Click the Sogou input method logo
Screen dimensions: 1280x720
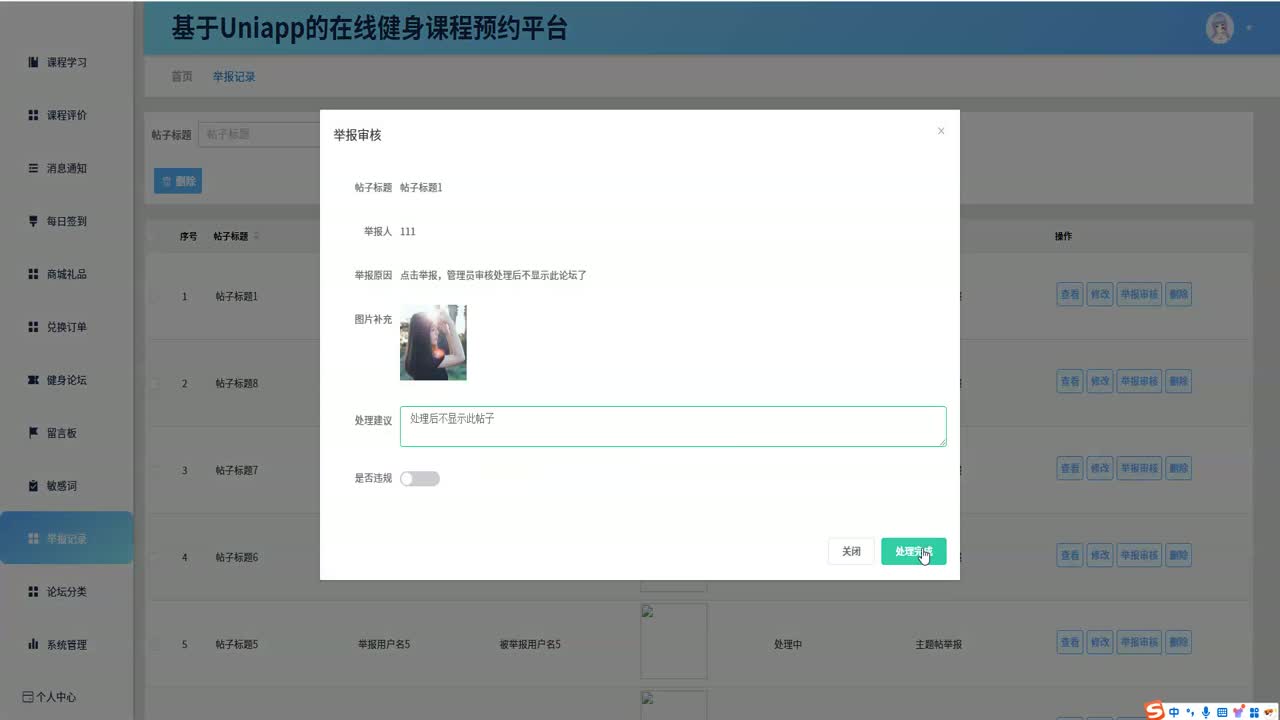(x=1155, y=711)
